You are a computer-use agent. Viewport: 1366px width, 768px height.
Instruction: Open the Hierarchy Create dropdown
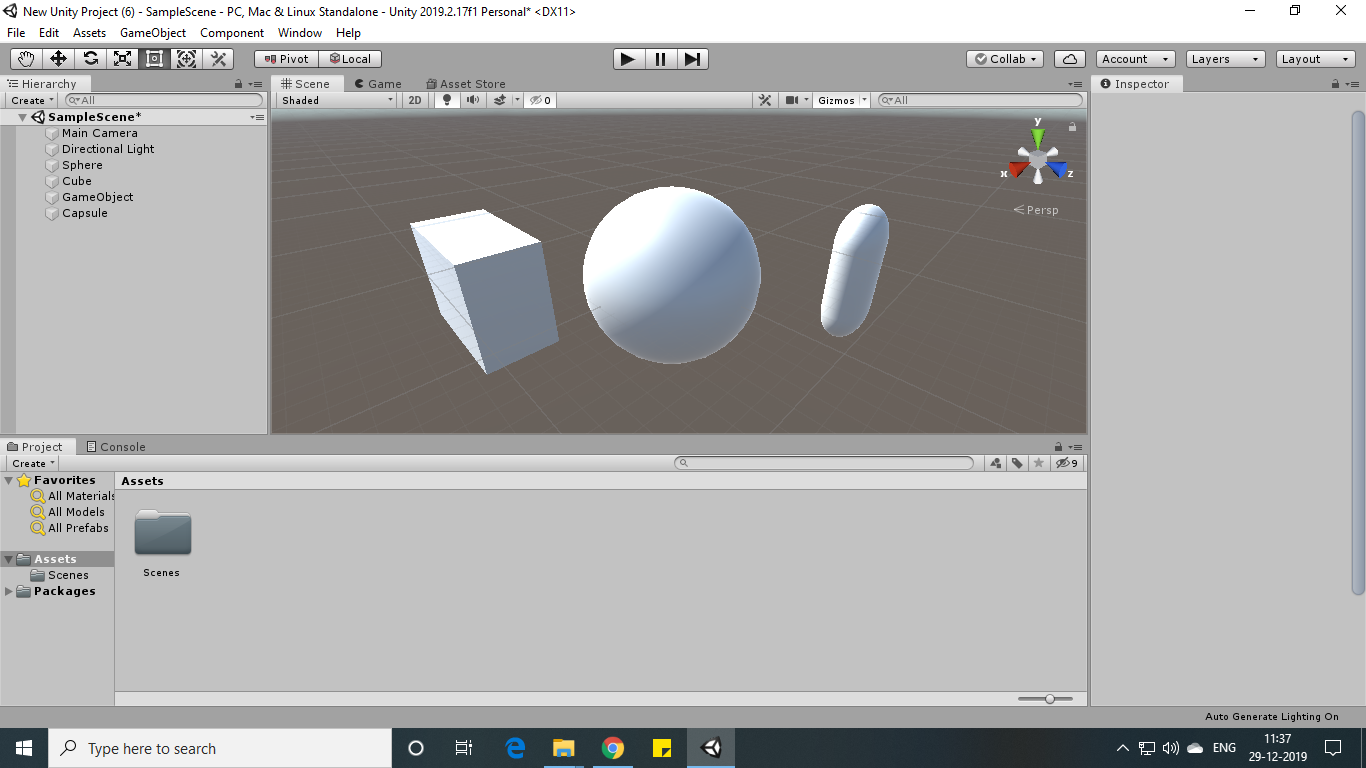tap(32, 100)
